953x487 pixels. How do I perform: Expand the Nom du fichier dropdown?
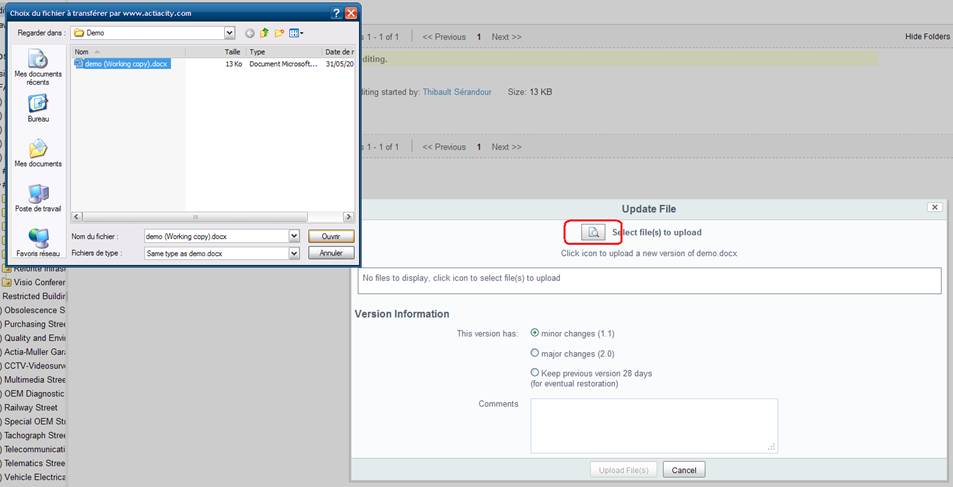click(x=294, y=236)
